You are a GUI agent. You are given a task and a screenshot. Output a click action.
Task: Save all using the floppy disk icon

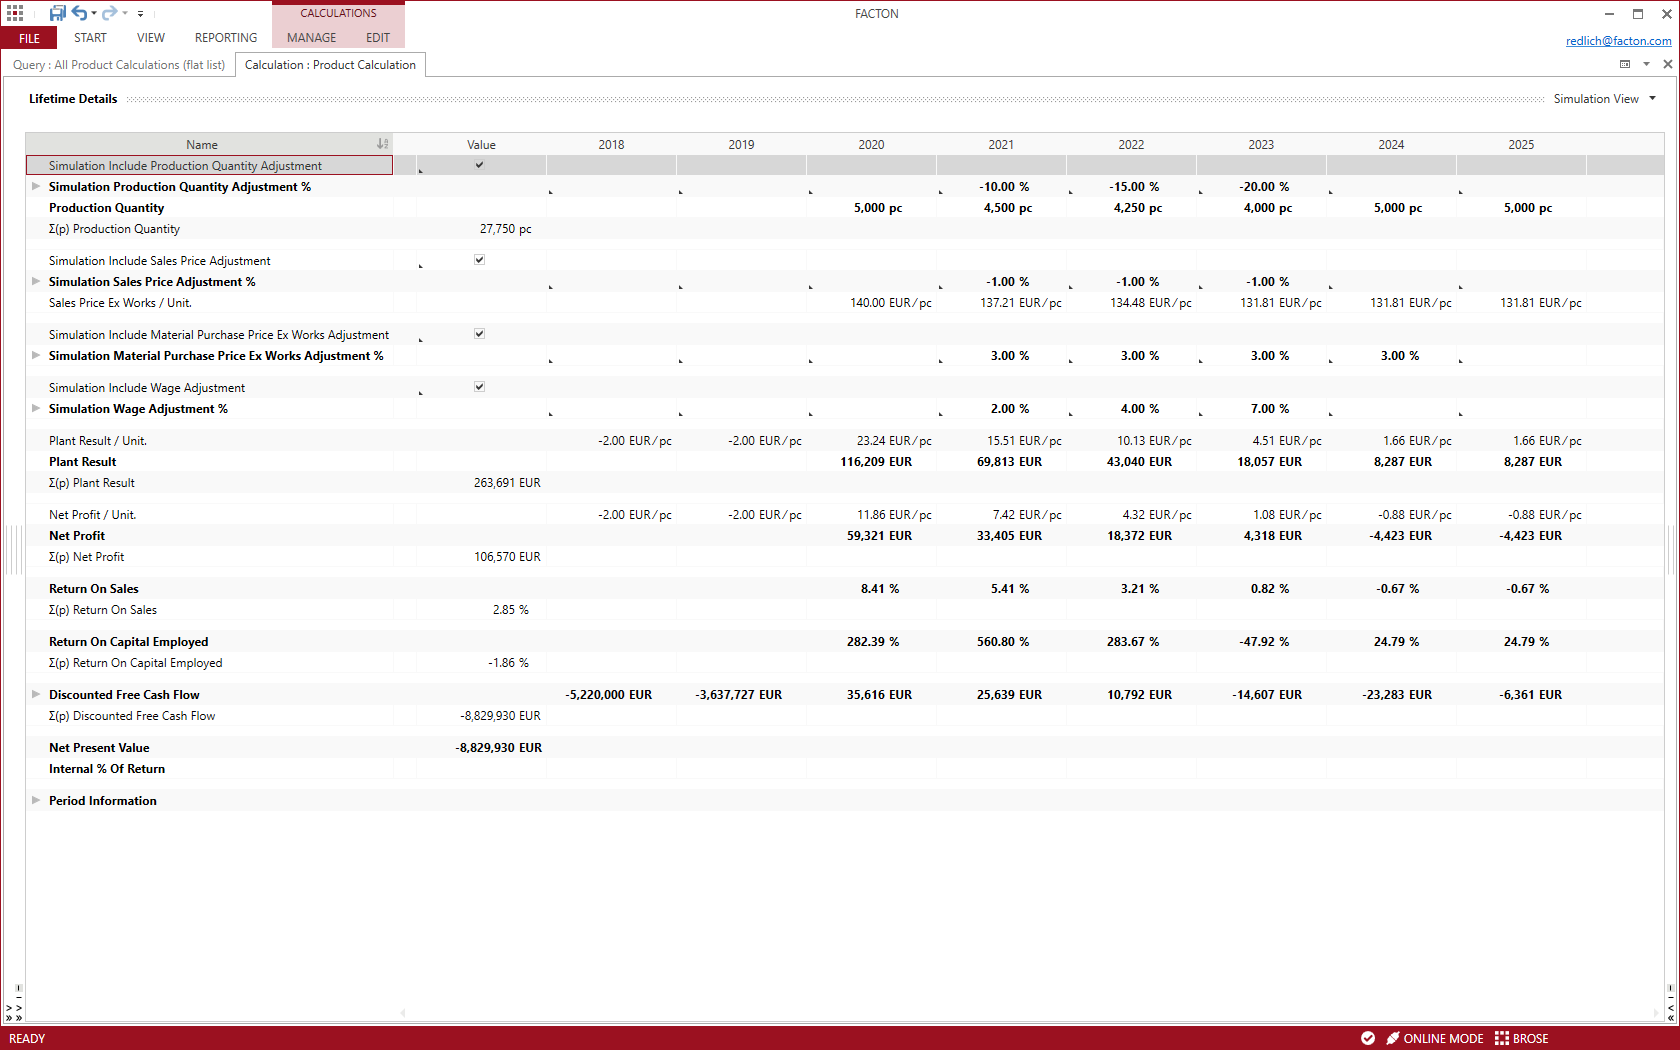[x=58, y=13]
